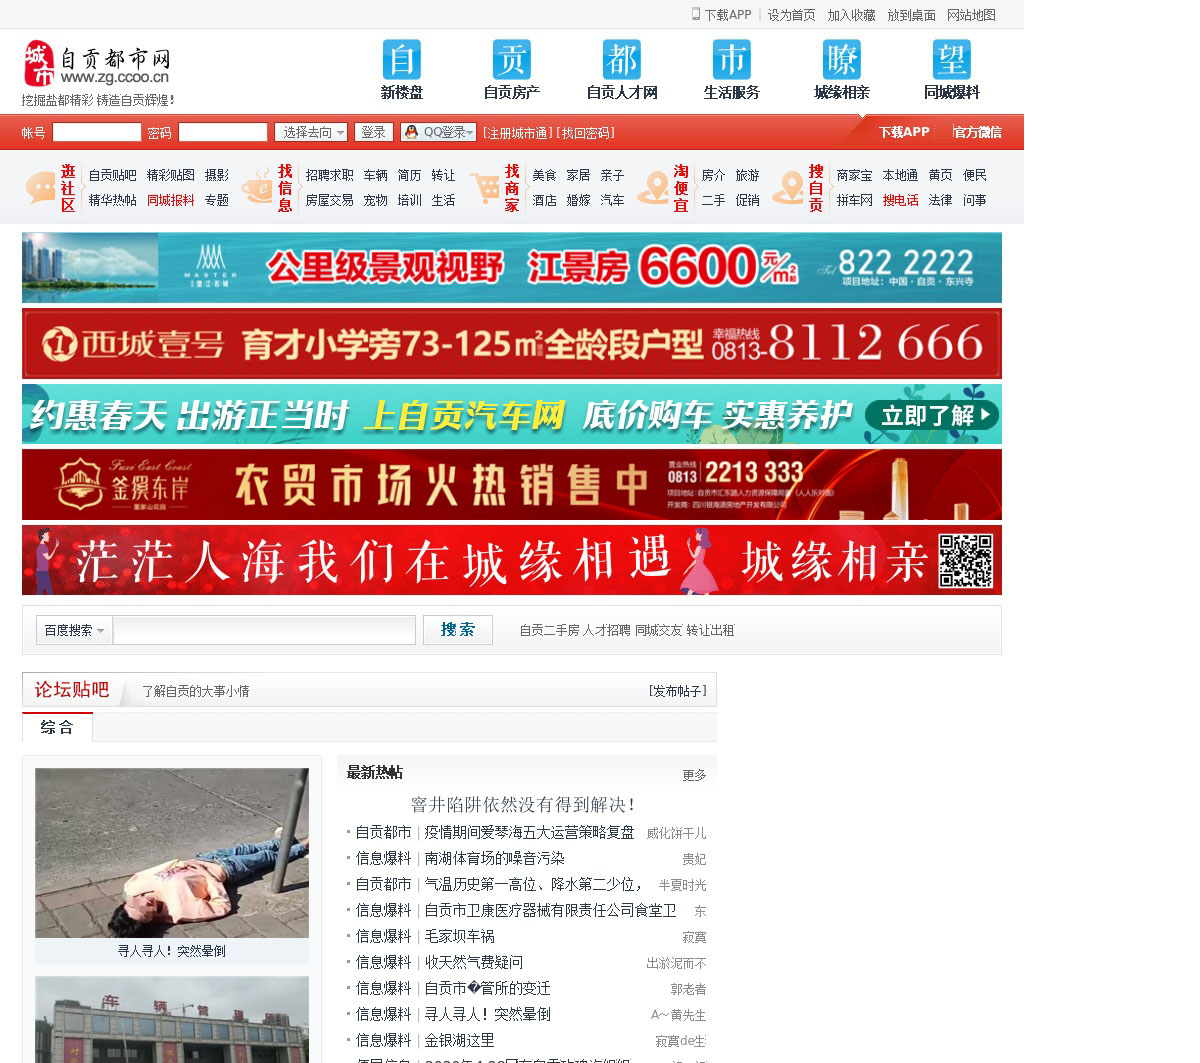Open the 自贡房产 icon tile
This screenshot has width=1200, height=1063.
[x=512, y=70]
